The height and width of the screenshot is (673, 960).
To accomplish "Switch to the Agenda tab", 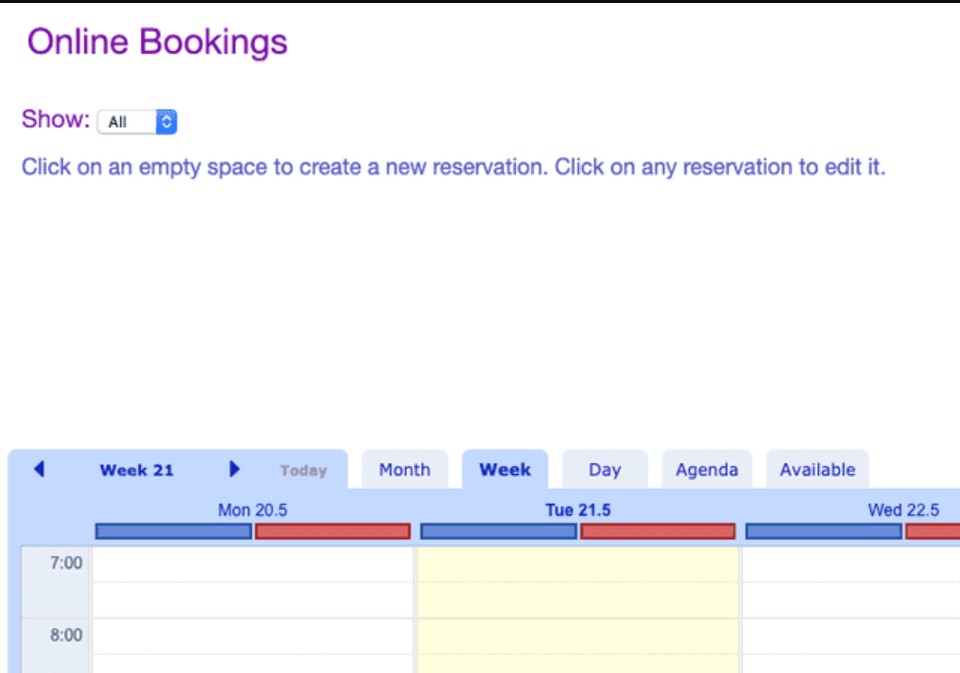I will (707, 469).
